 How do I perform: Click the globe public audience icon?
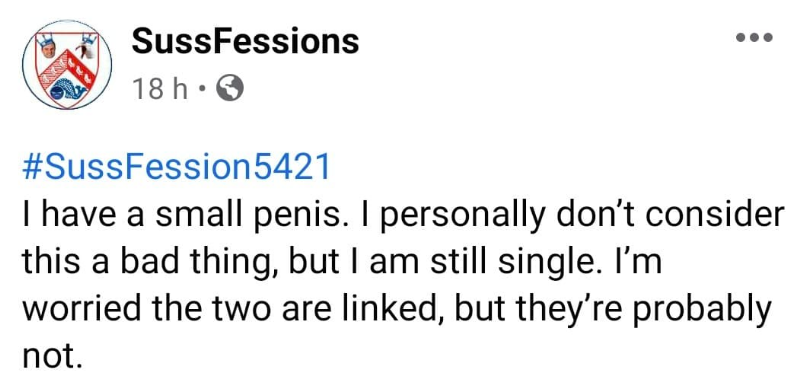[229, 88]
